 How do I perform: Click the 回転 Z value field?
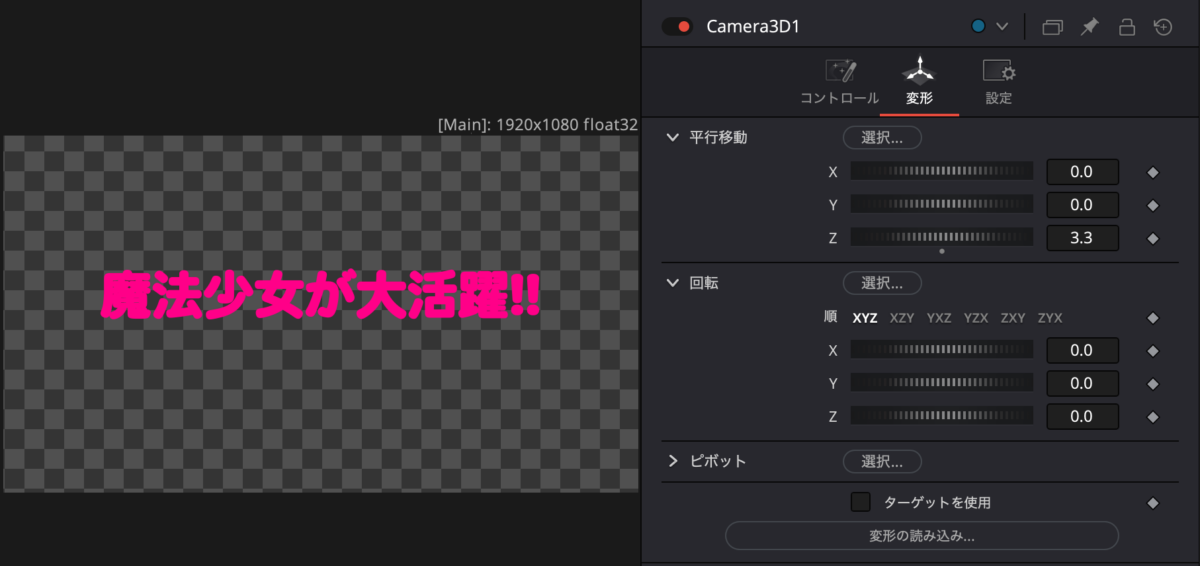[1082, 417]
